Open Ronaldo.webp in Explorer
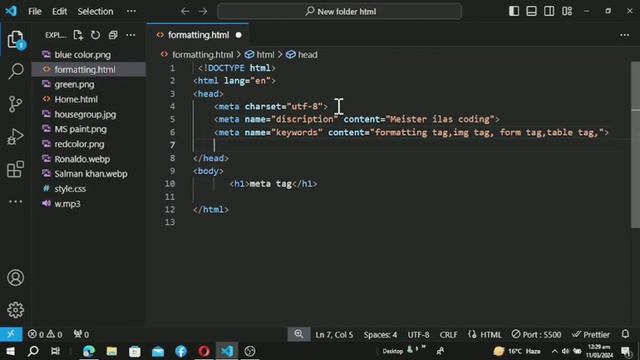640x360 pixels. pyautogui.click(x=89, y=159)
